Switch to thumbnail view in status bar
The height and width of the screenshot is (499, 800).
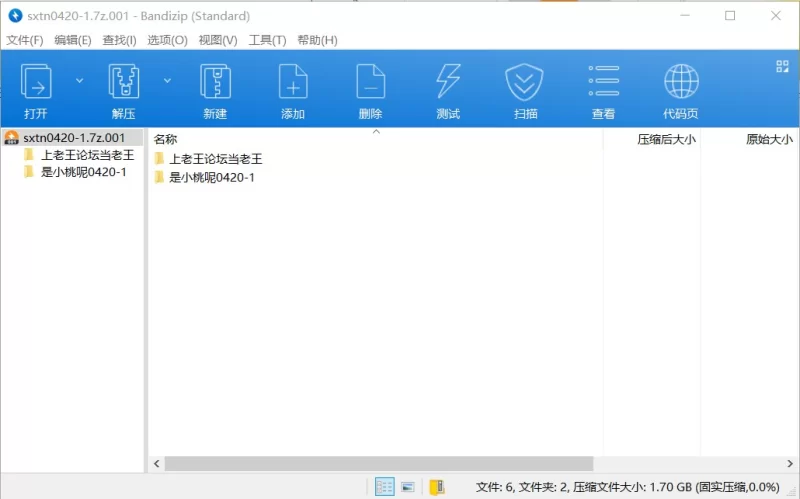pyautogui.click(x=408, y=487)
